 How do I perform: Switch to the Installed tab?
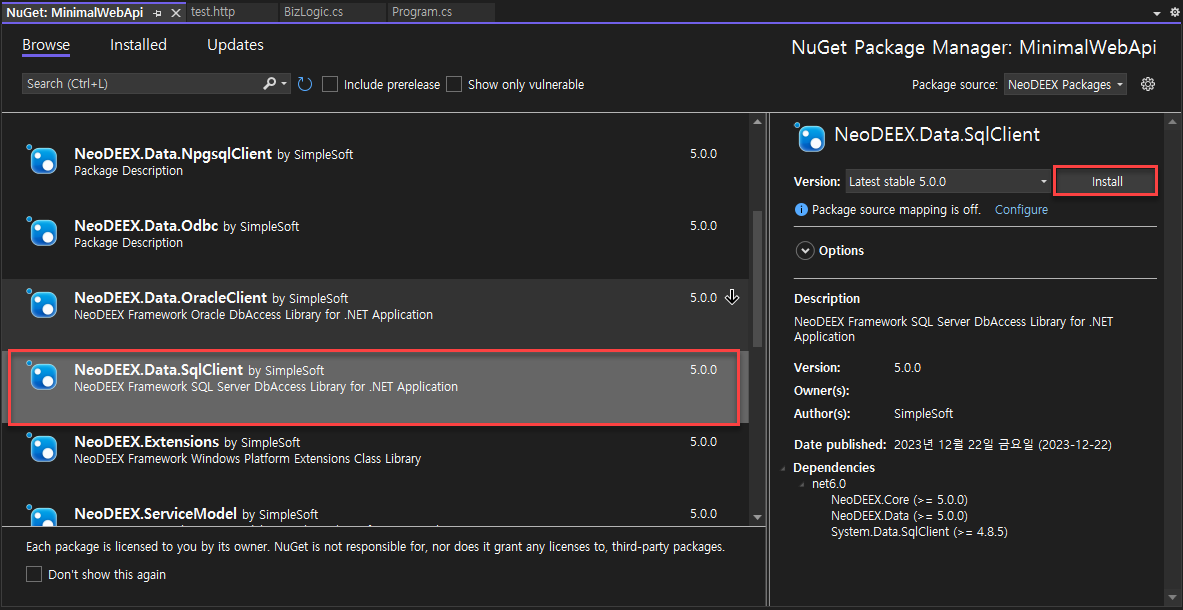(x=138, y=45)
